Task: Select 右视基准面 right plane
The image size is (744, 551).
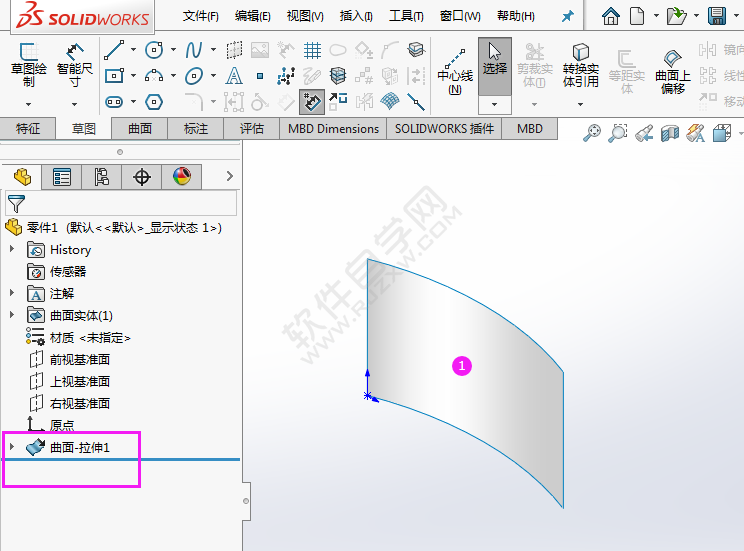Action: 80,403
